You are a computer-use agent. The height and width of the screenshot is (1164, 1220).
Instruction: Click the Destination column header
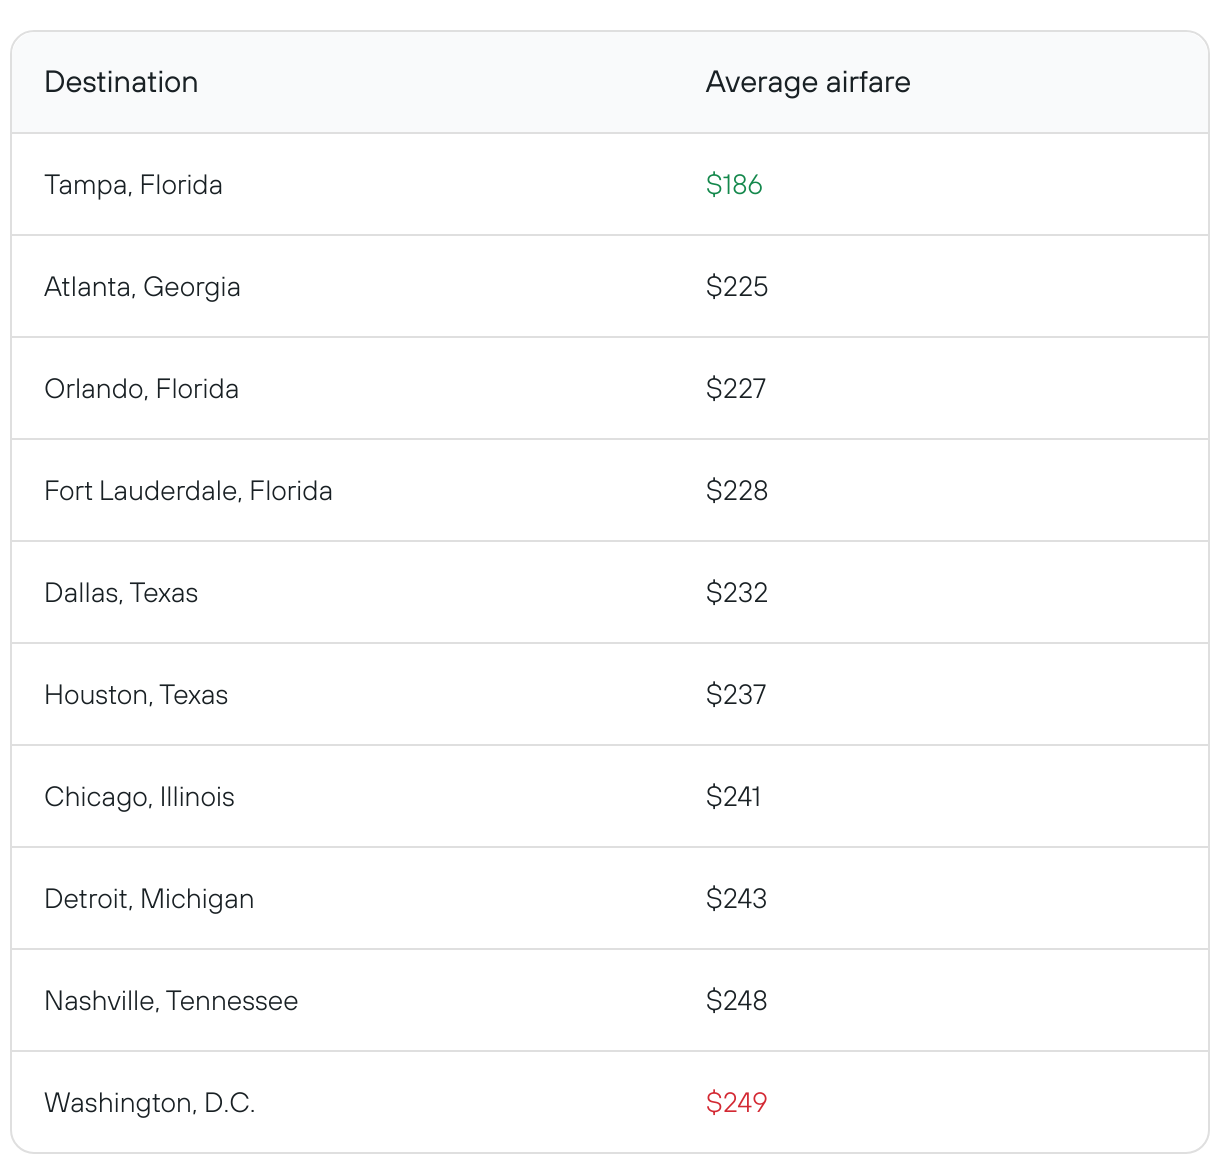tap(121, 82)
